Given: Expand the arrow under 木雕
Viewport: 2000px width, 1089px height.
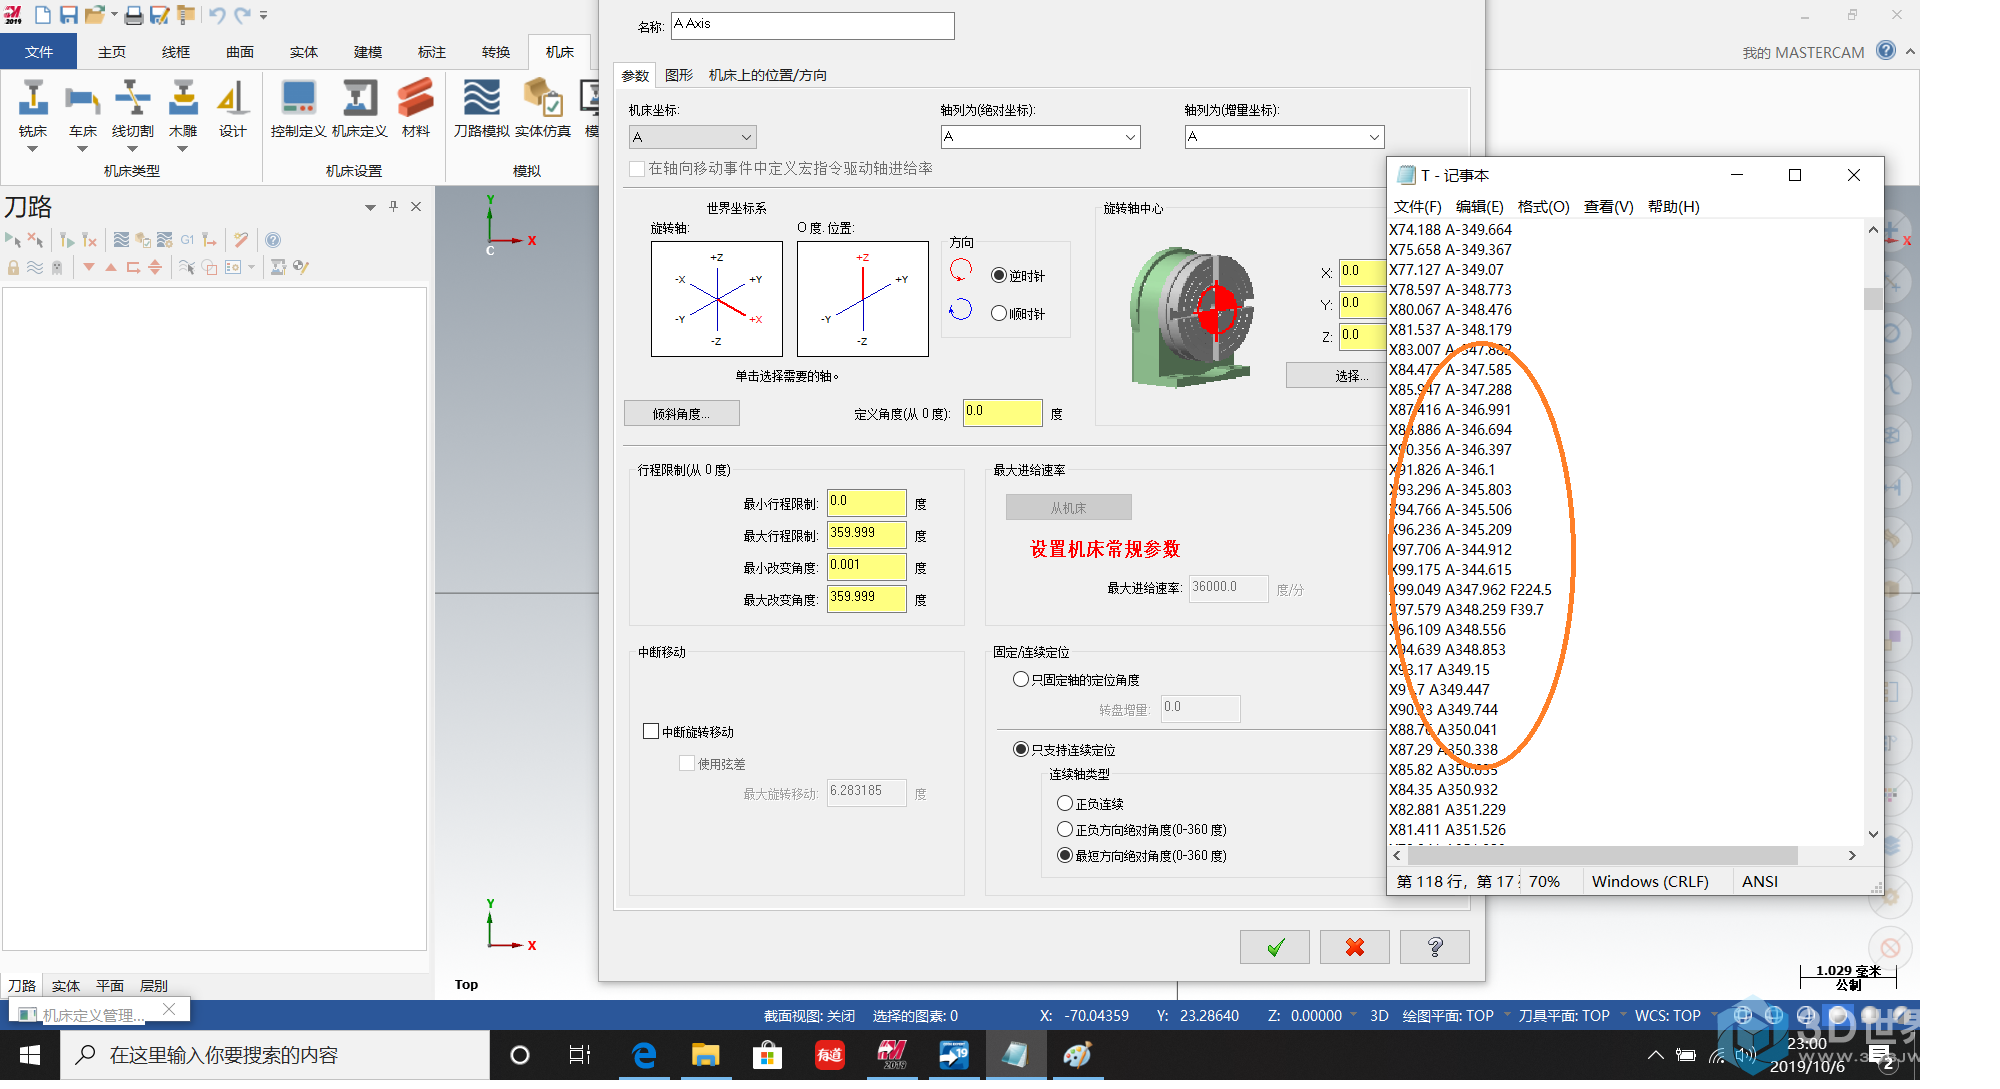Looking at the screenshot, I should click(x=182, y=149).
